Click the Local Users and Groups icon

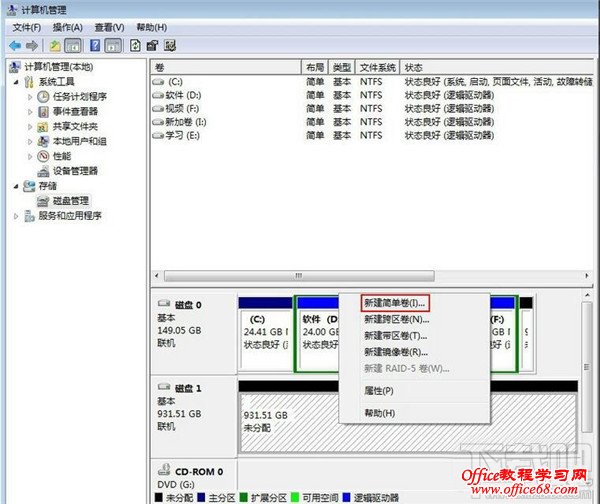43,141
